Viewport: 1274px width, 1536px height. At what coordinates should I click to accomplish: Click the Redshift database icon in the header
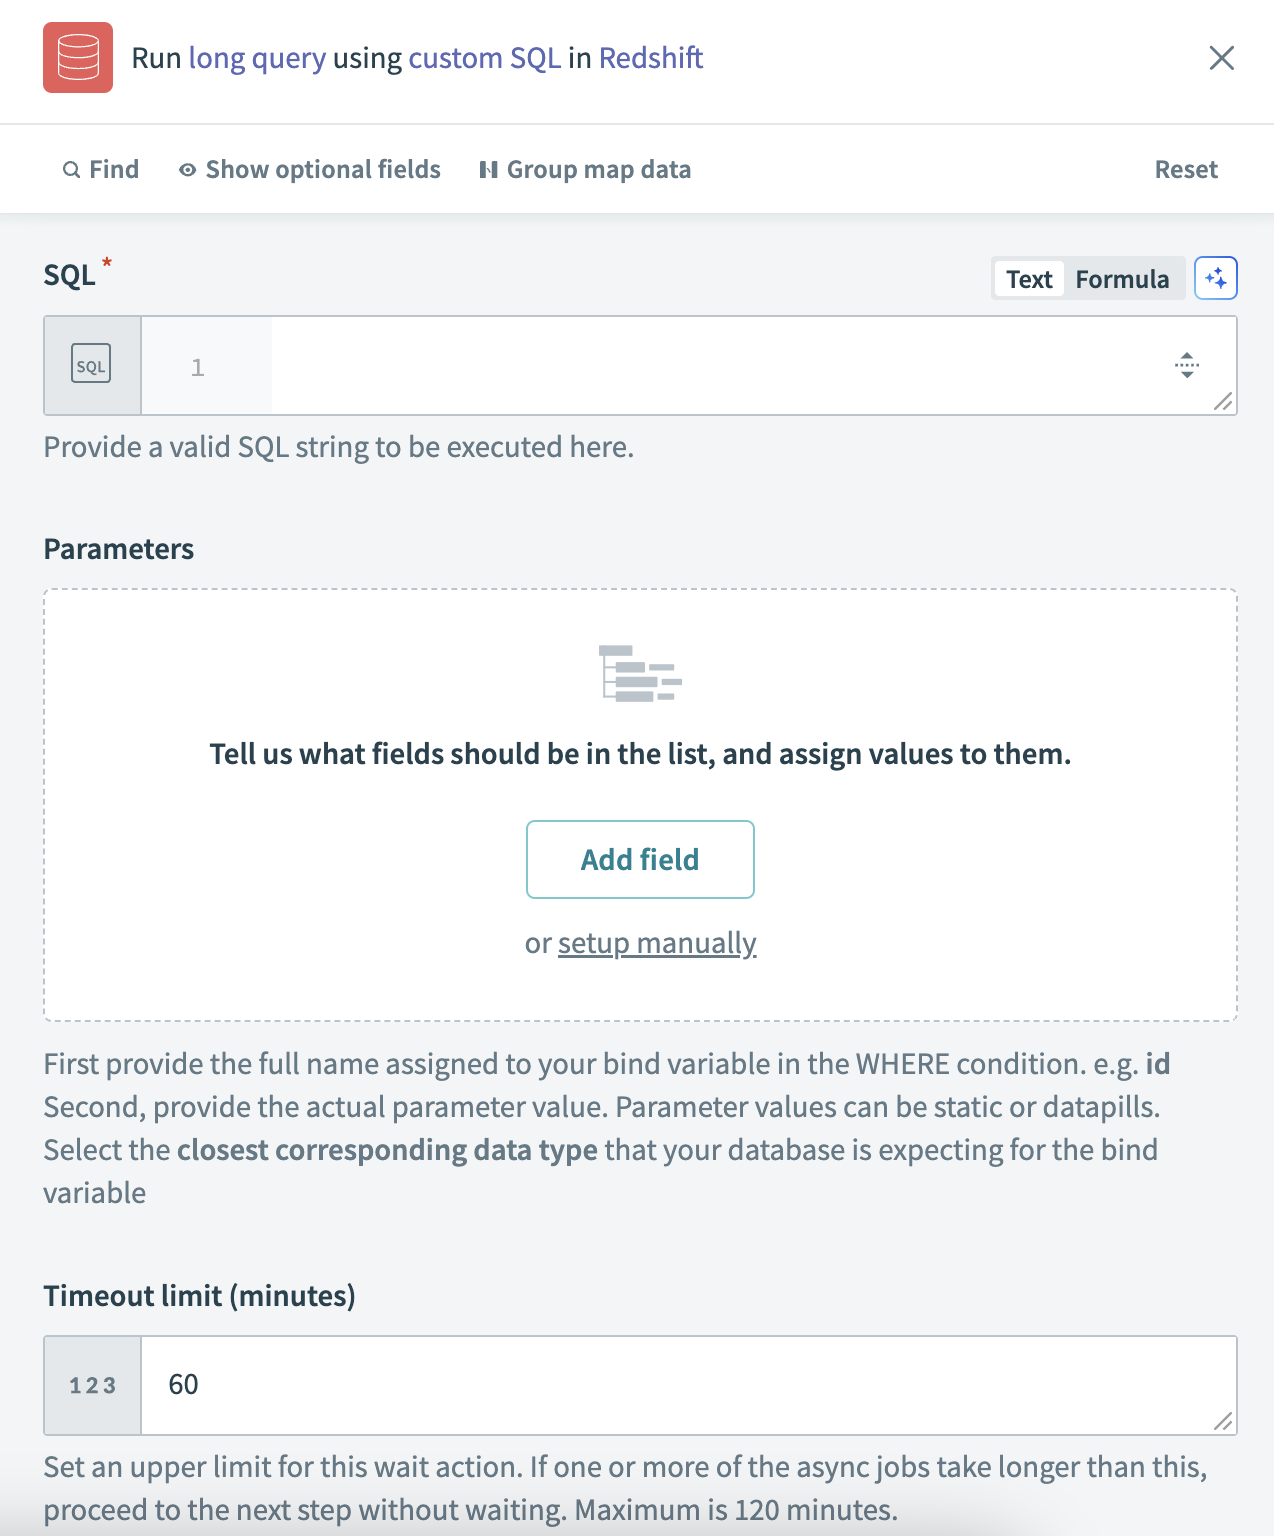pos(78,59)
